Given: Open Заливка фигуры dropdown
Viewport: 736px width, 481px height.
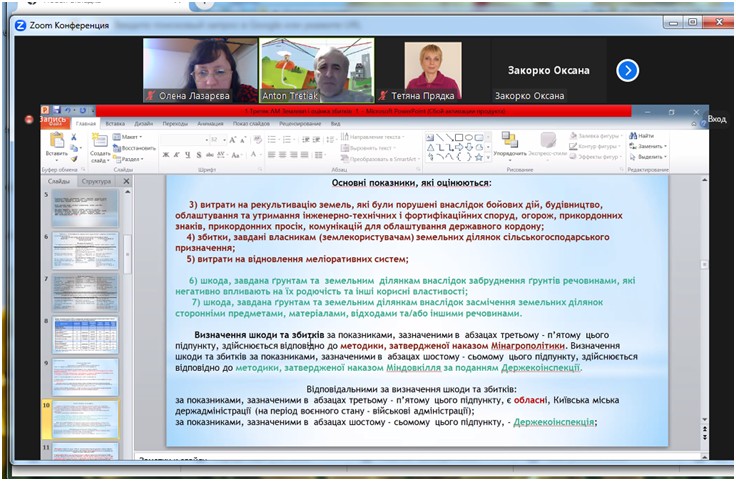Looking at the screenshot, I should coord(596,136).
